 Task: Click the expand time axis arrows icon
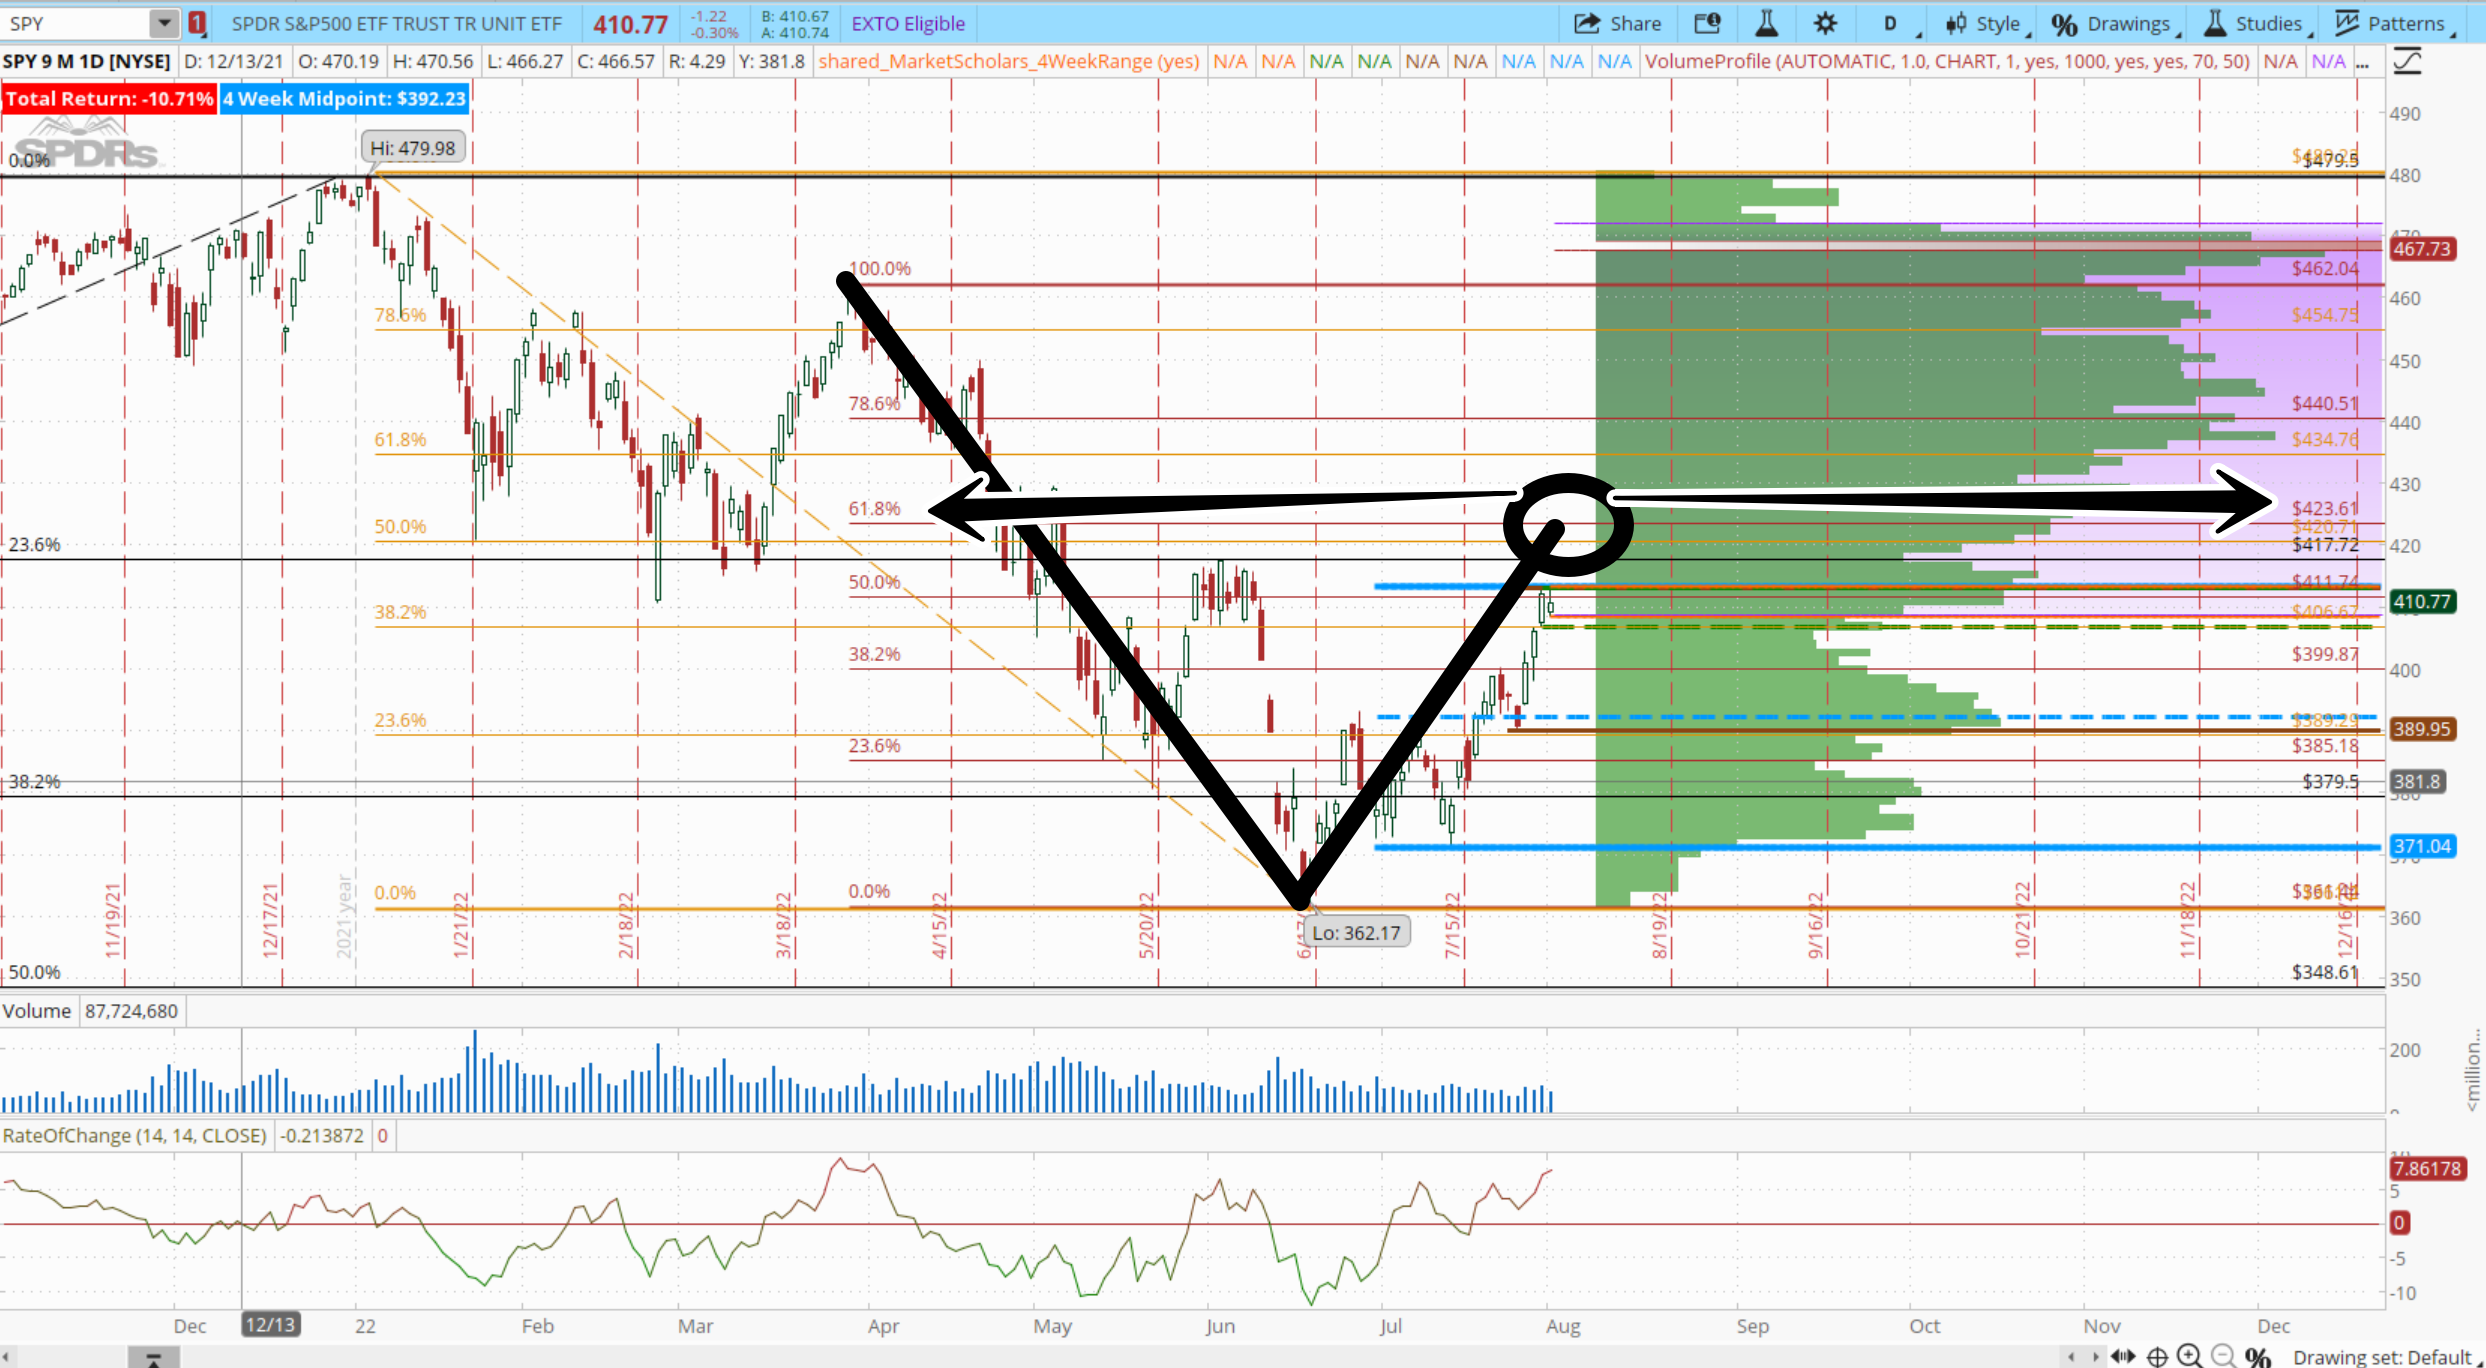click(2122, 1356)
